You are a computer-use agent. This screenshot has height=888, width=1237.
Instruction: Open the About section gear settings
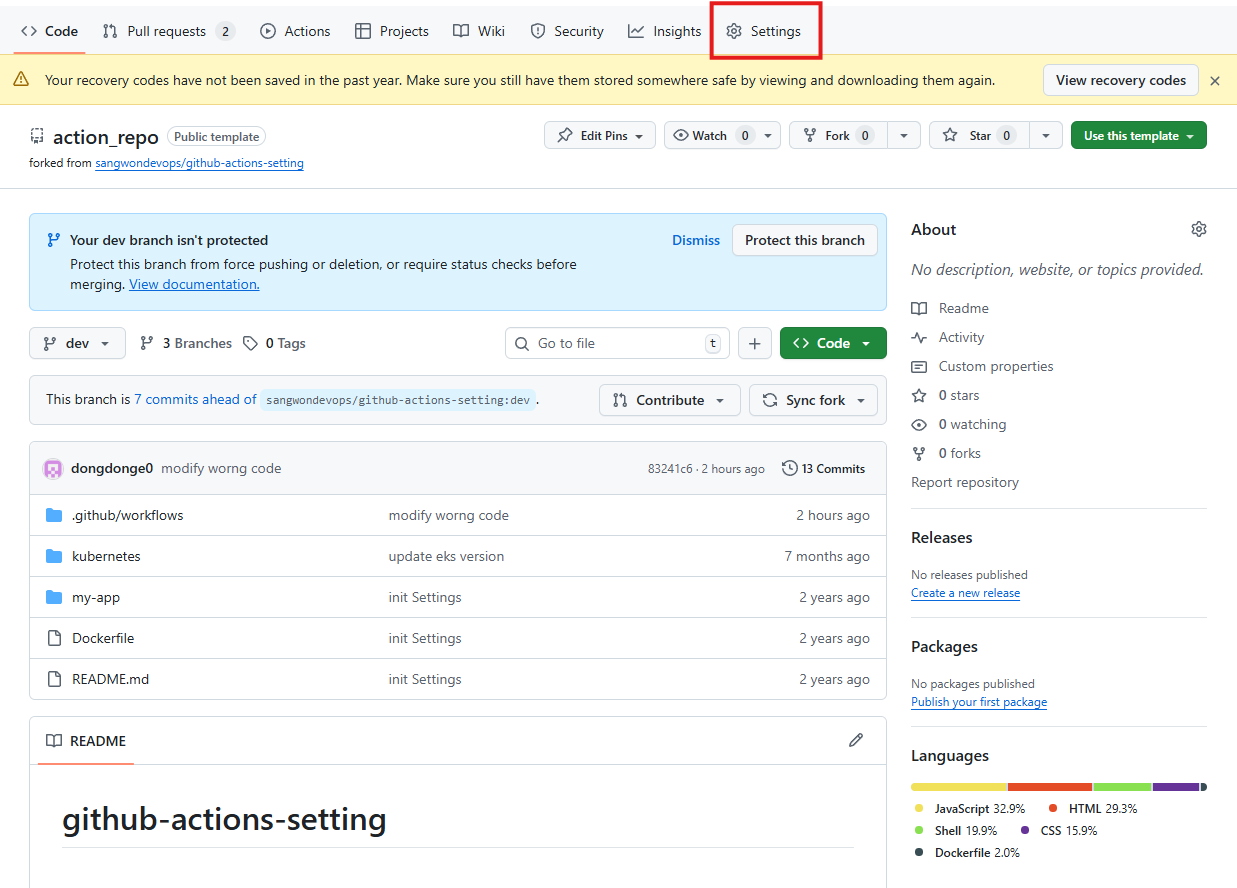coord(1199,229)
